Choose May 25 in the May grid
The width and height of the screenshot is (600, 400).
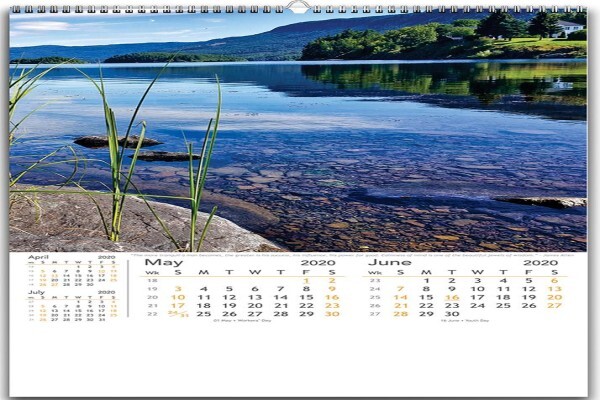pos(204,314)
